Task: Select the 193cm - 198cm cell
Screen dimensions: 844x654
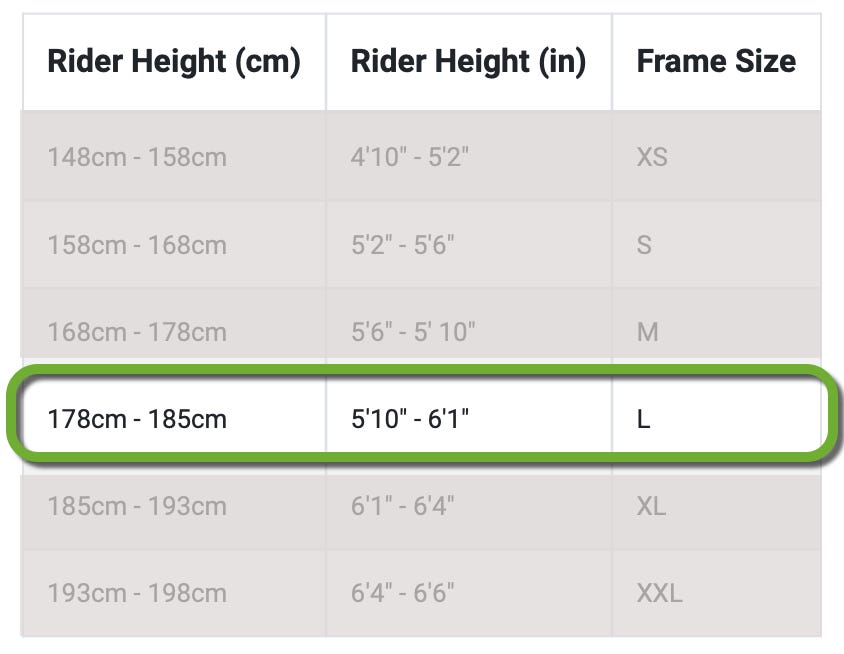Action: coord(137,592)
